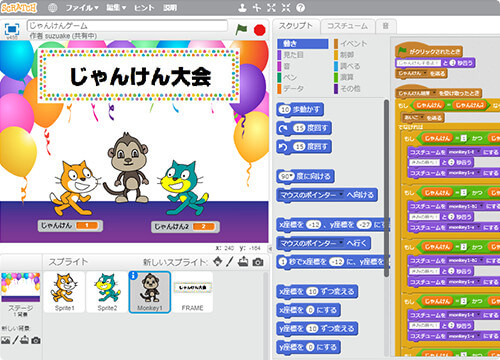Select the 見た目 block category
500x360 pixels.
coord(291,55)
